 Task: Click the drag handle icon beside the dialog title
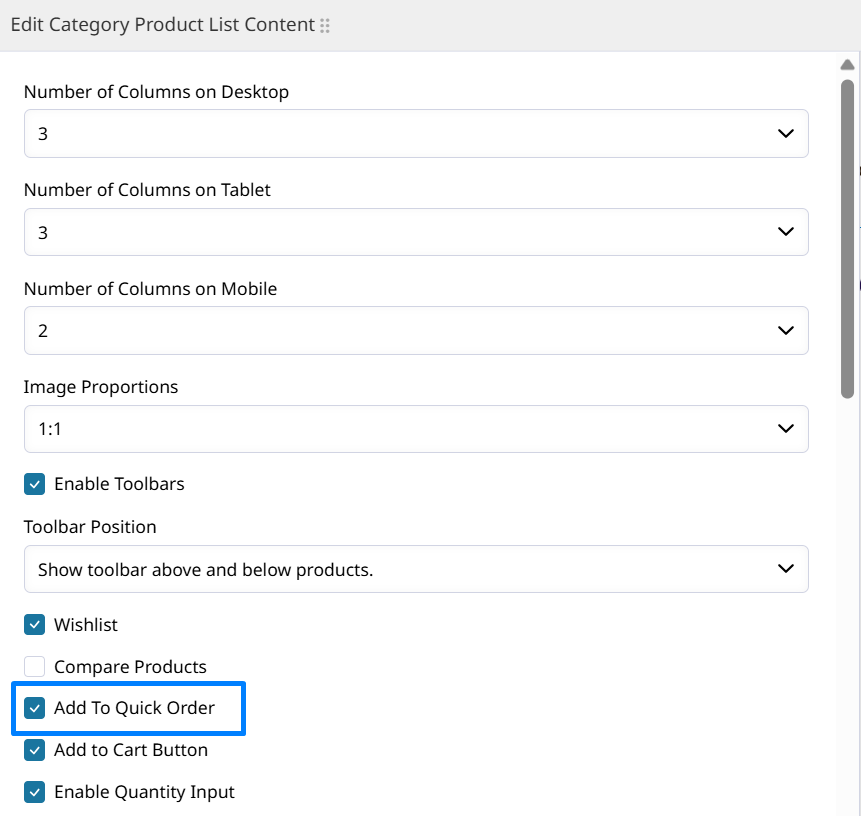(325, 26)
